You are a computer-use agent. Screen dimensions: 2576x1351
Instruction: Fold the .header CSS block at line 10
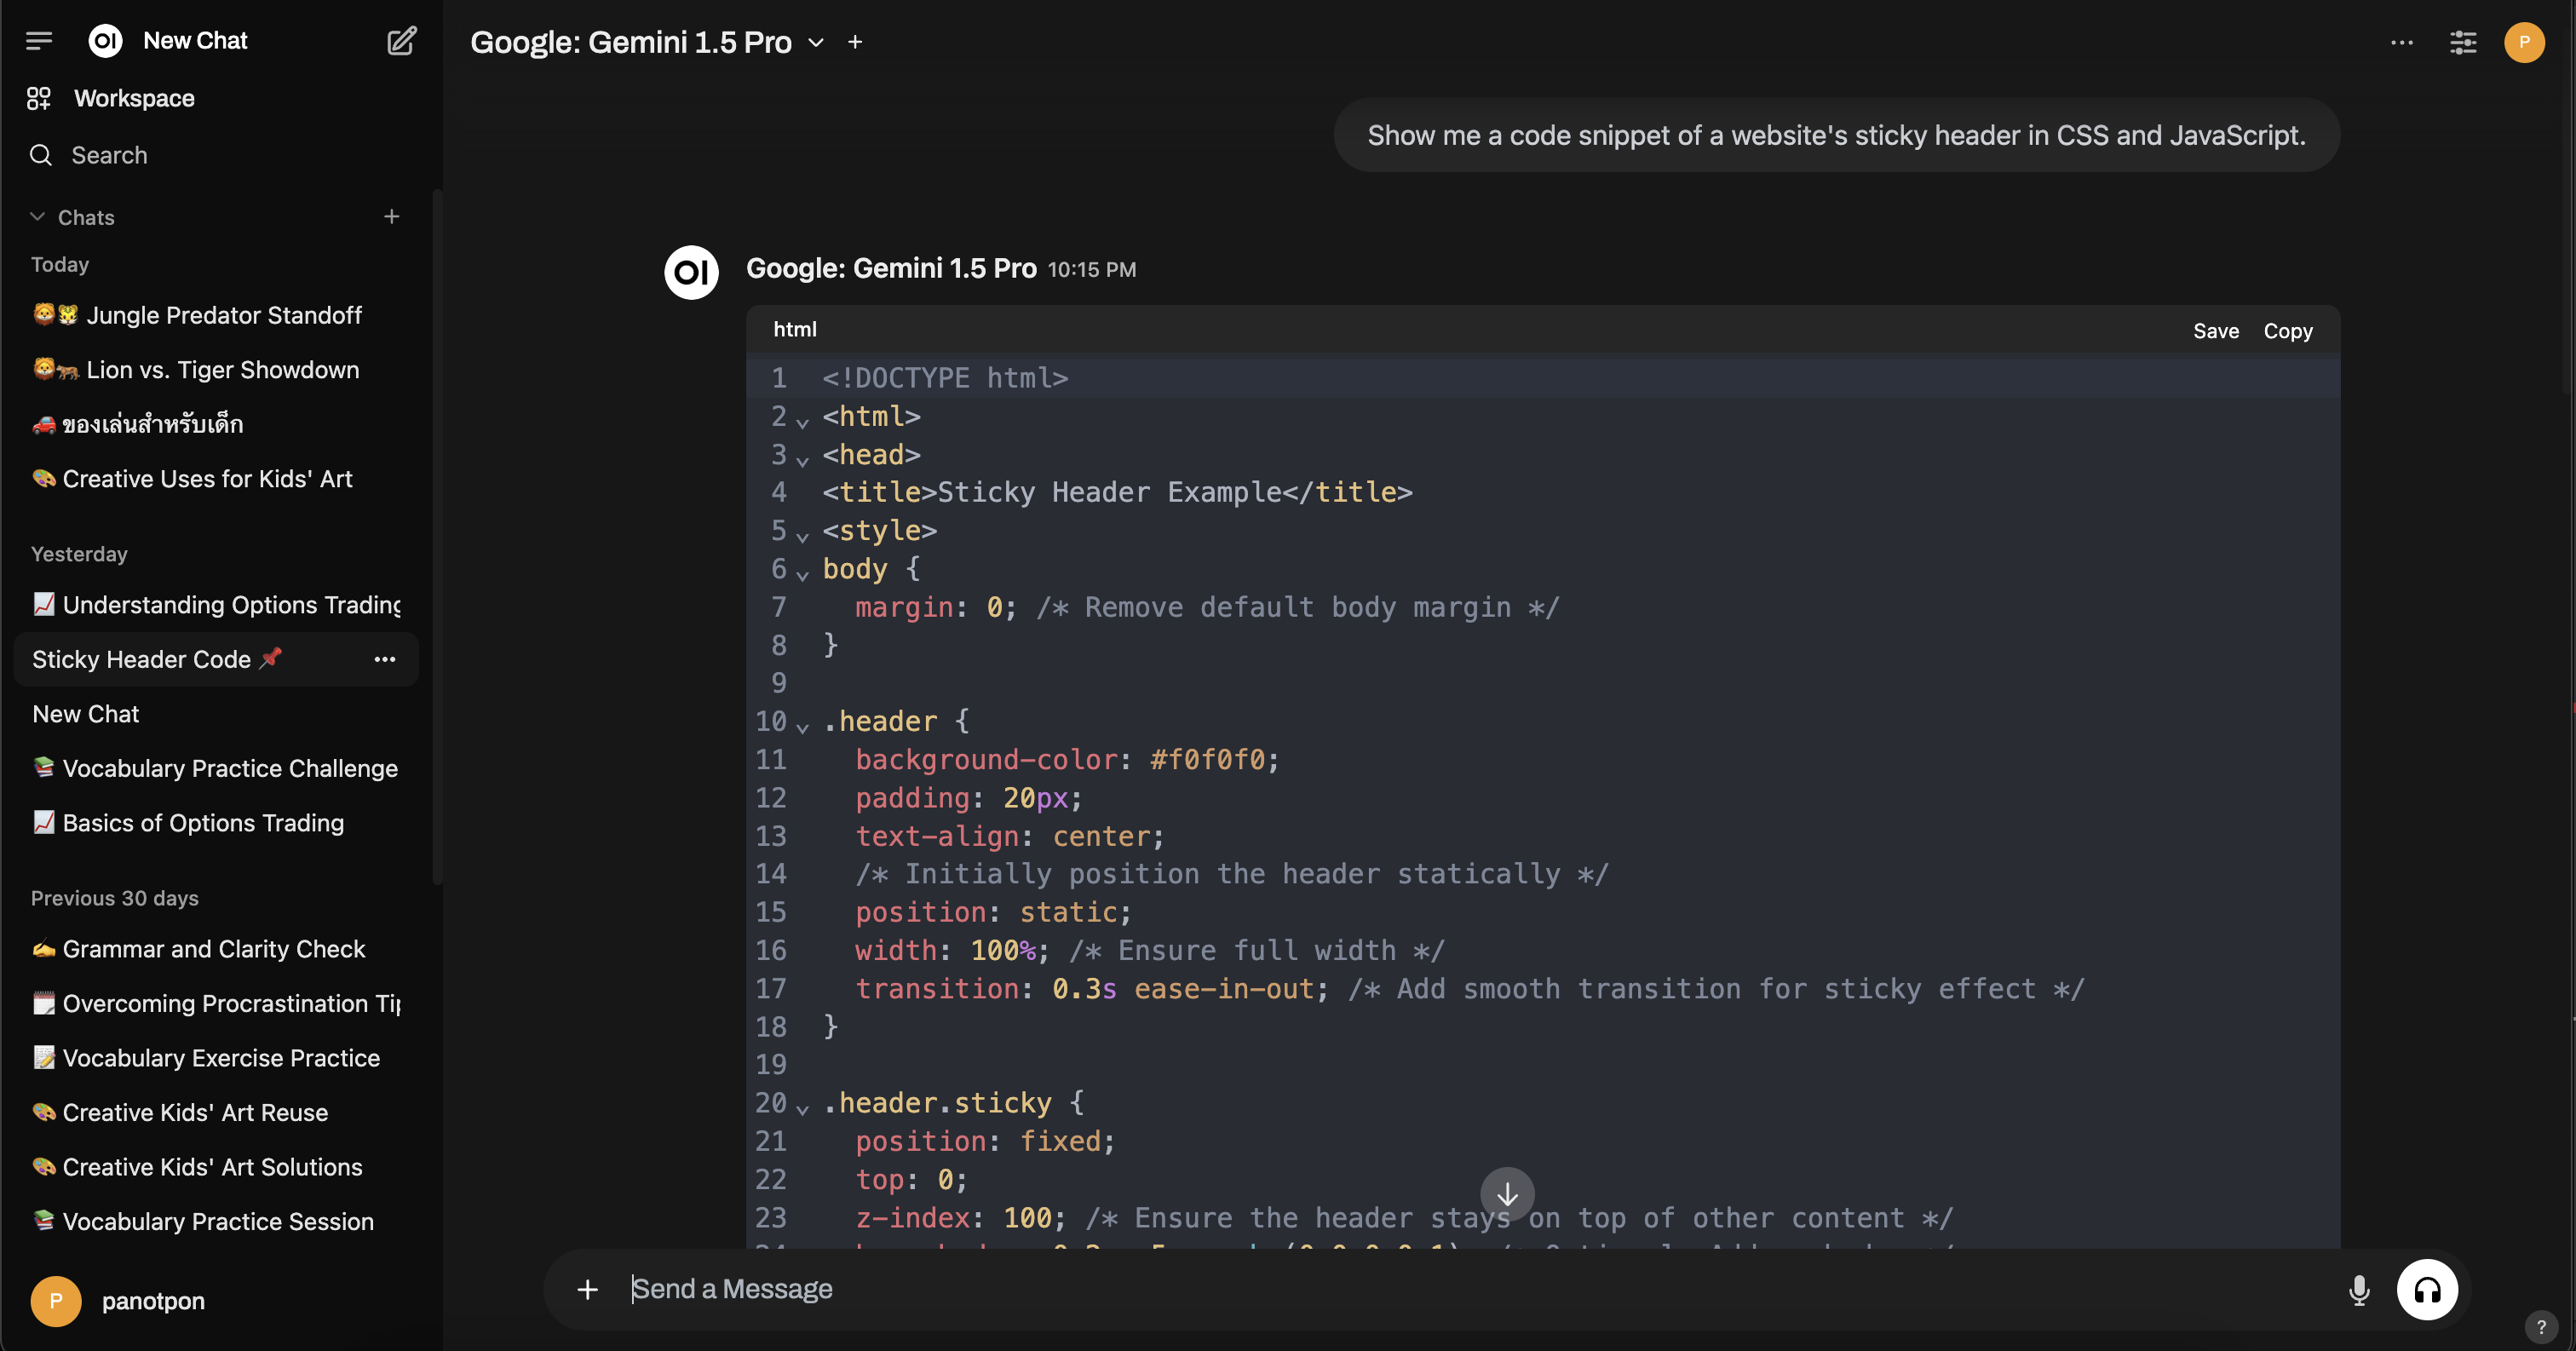point(802,727)
